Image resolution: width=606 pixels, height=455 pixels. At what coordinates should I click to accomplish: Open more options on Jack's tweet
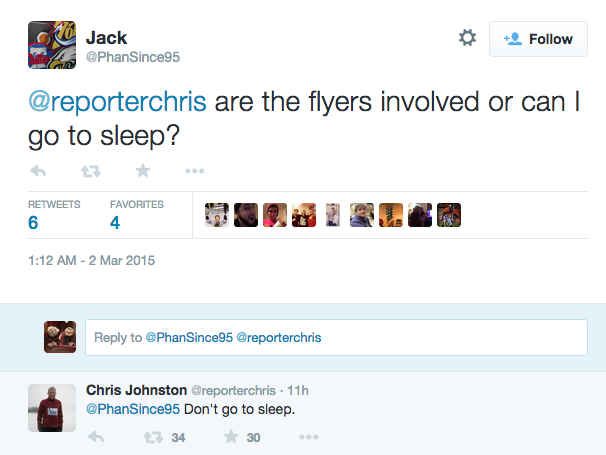pos(195,171)
